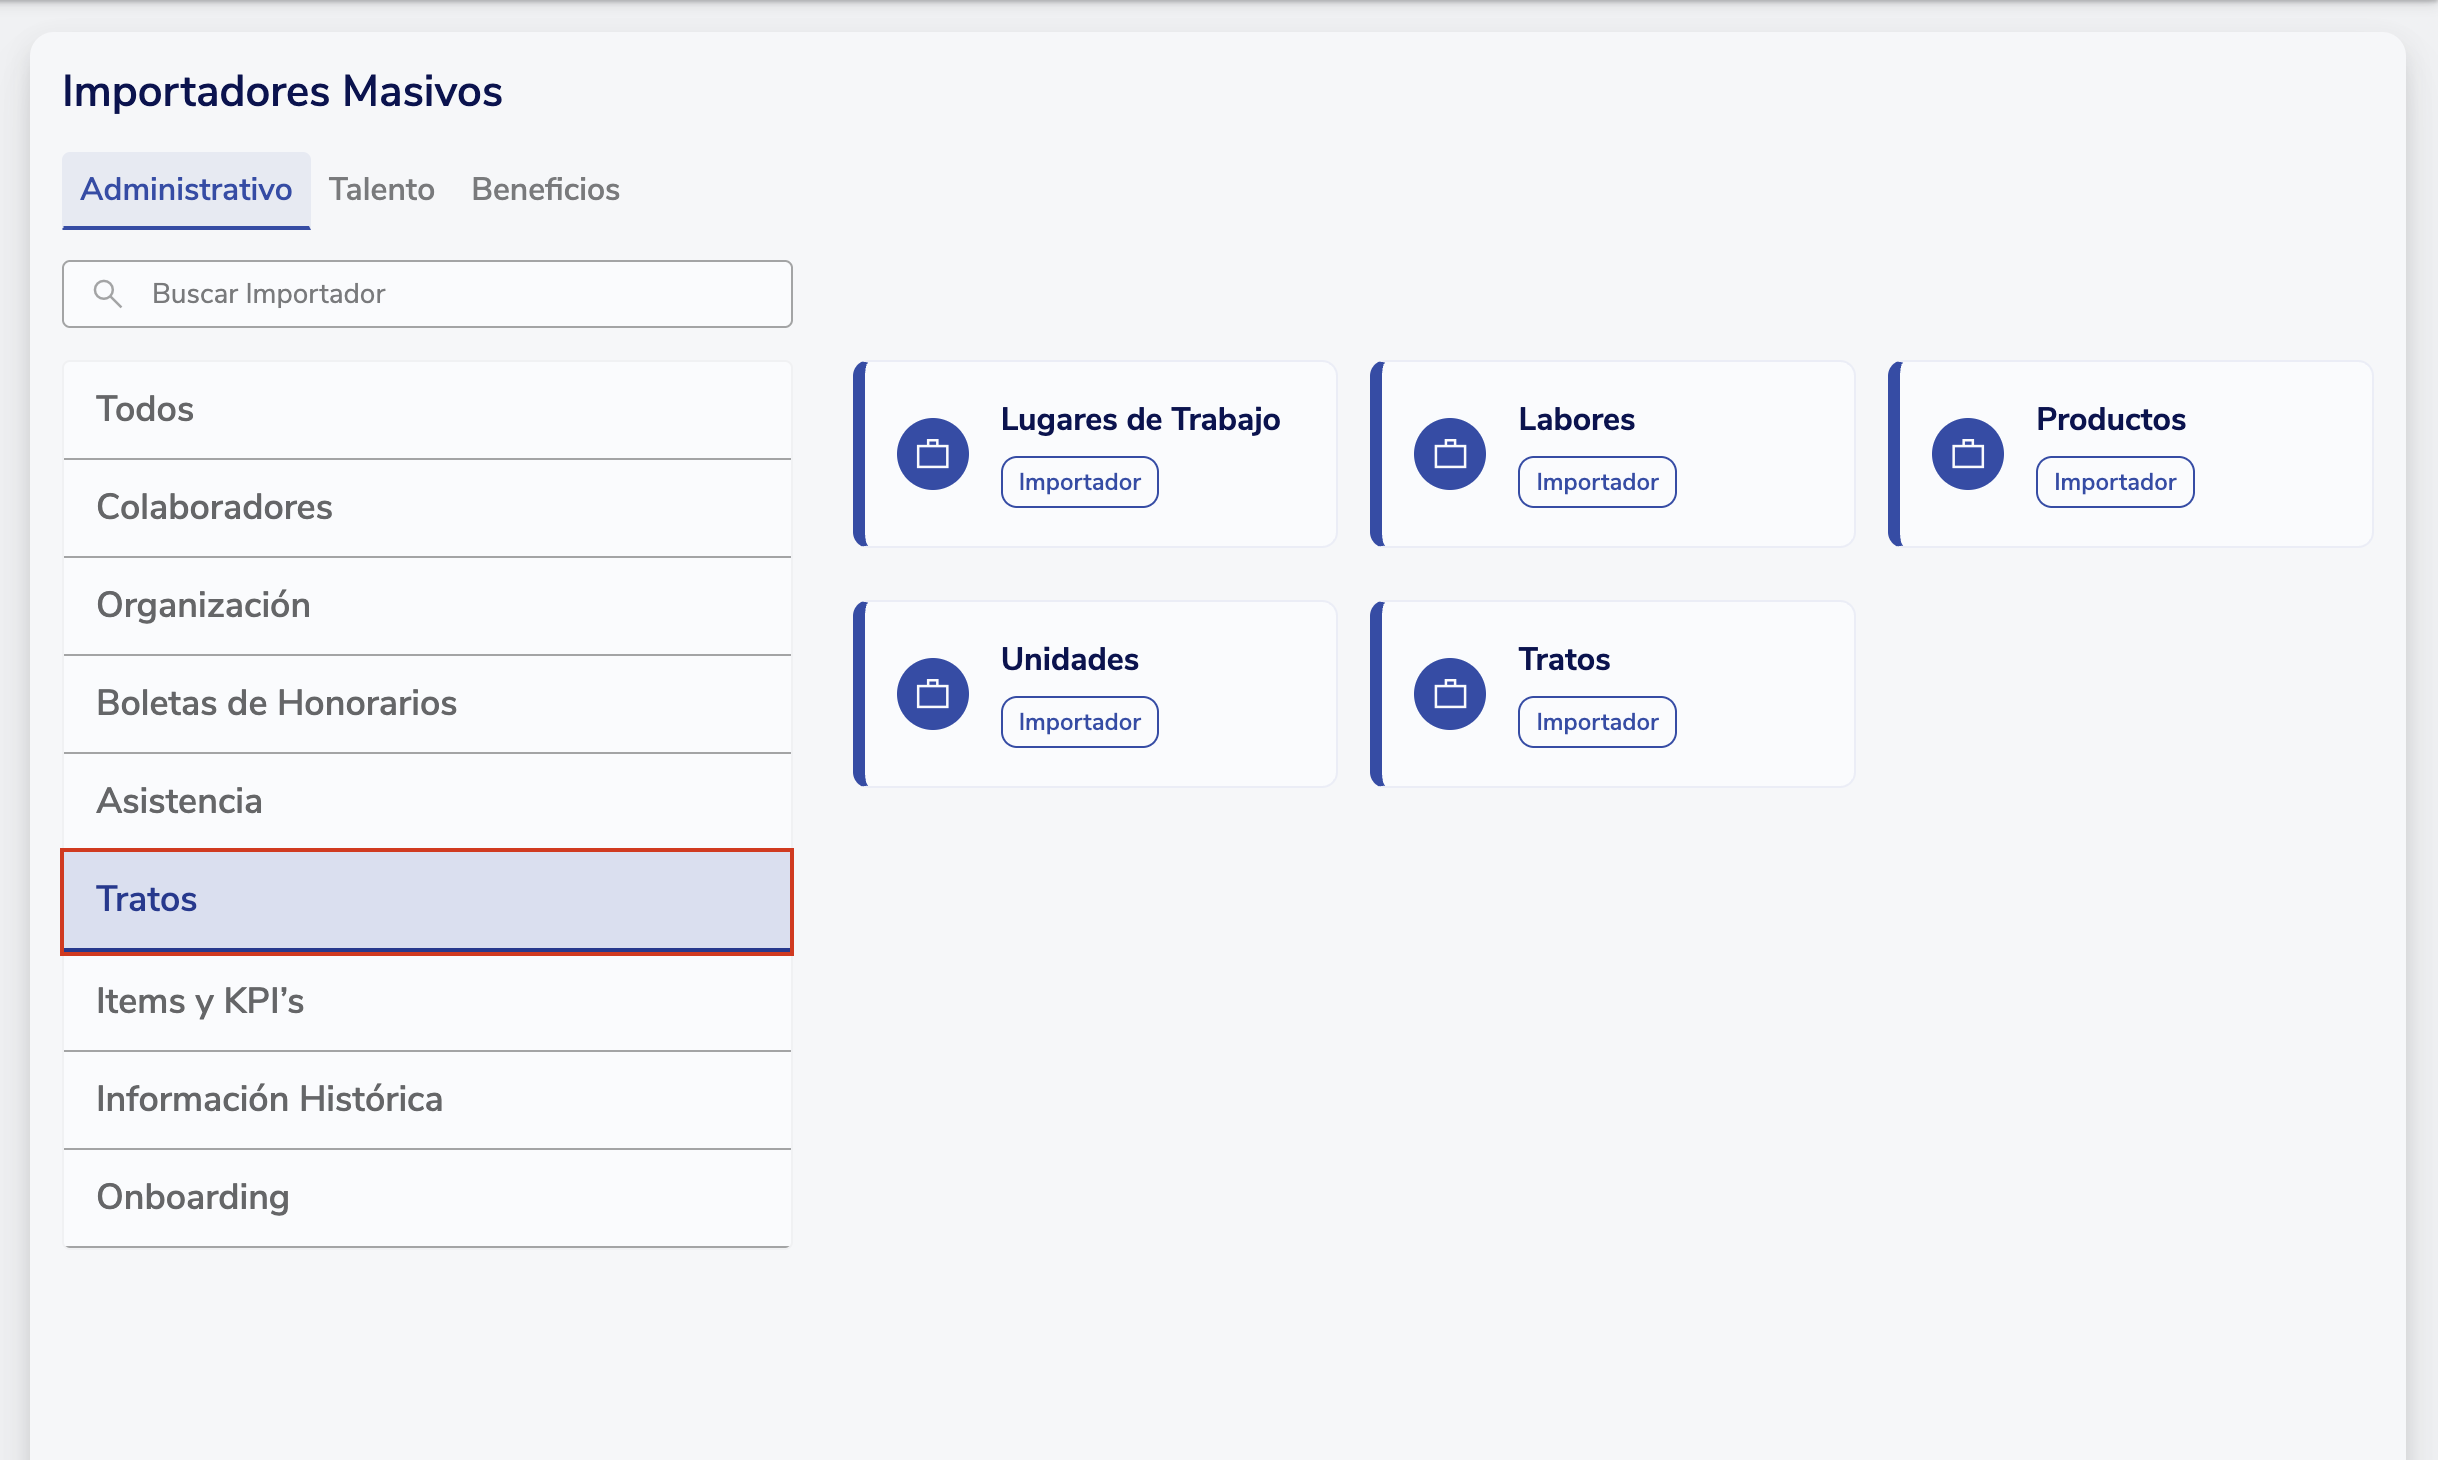Click the search magnifier icon
2438x1460 pixels.
click(x=107, y=294)
